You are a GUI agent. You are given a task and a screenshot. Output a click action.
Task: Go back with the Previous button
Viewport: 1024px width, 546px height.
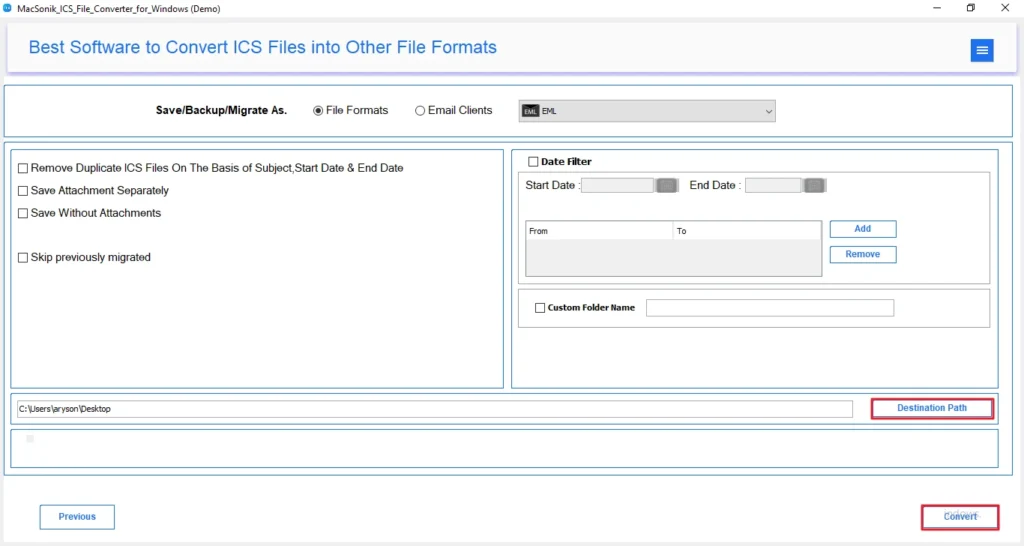click(x=77, y=517)
